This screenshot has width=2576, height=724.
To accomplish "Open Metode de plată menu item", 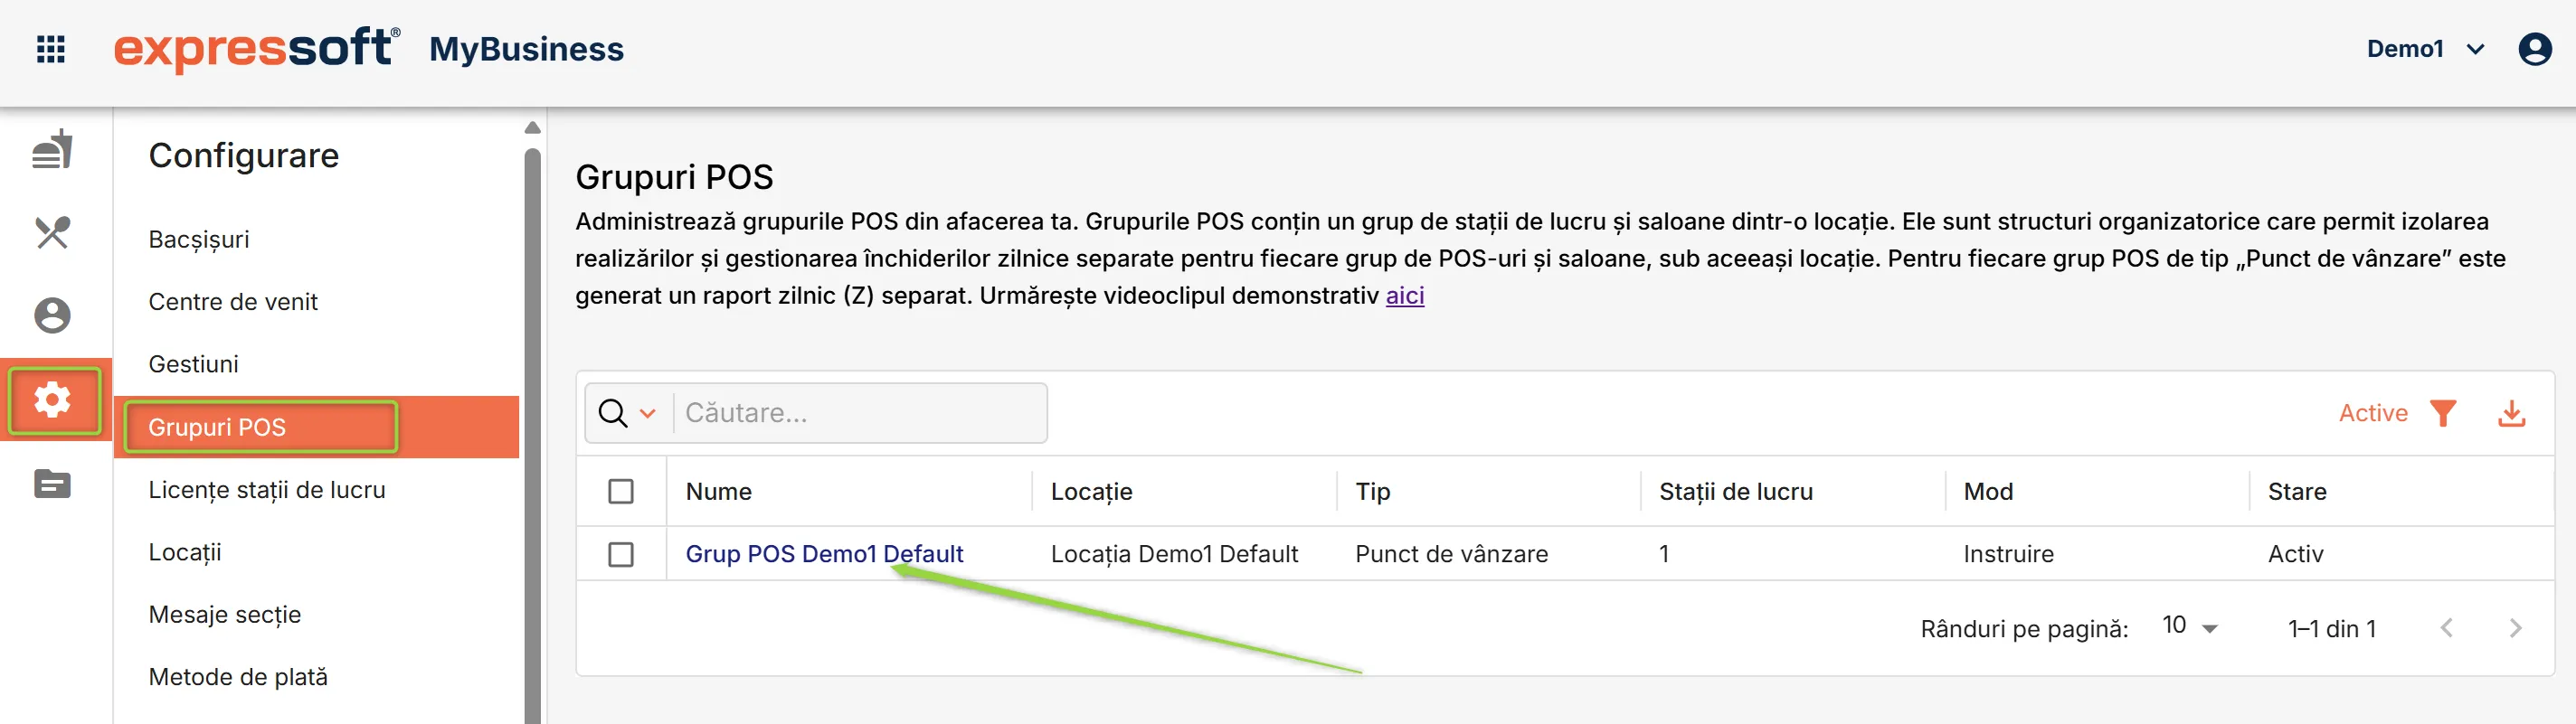I will click(x=238, y=677).
